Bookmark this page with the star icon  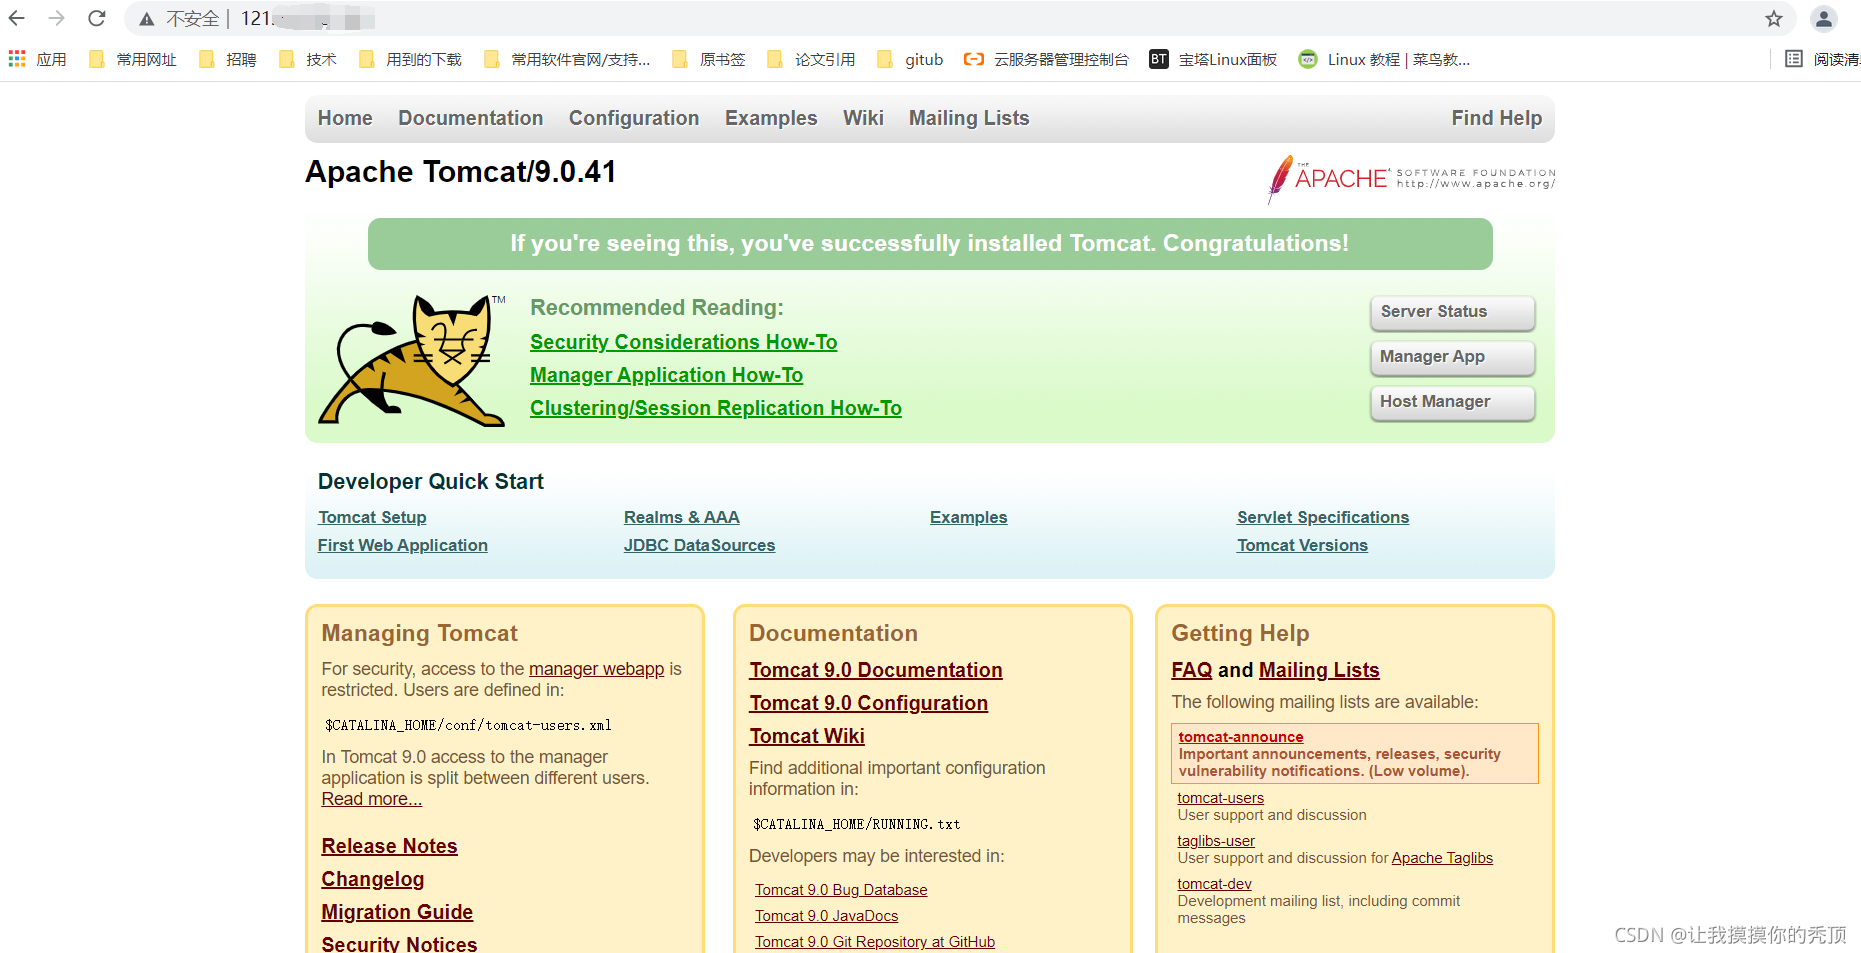point(1774,18)
